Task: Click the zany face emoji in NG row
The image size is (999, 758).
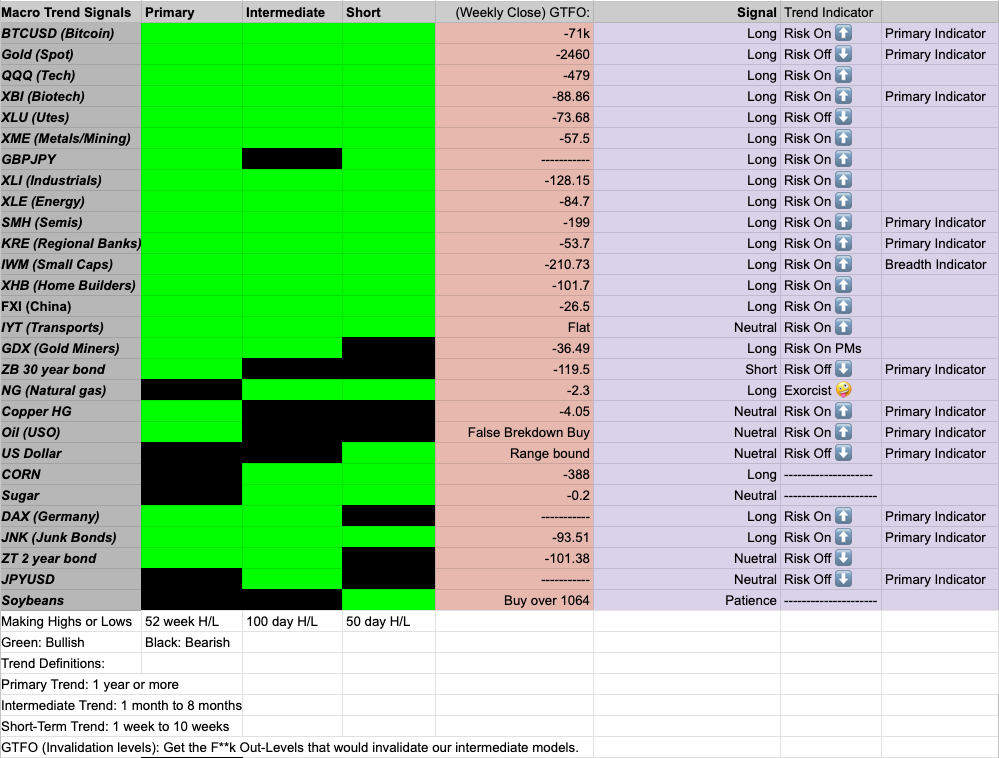Action: point(844,390)
